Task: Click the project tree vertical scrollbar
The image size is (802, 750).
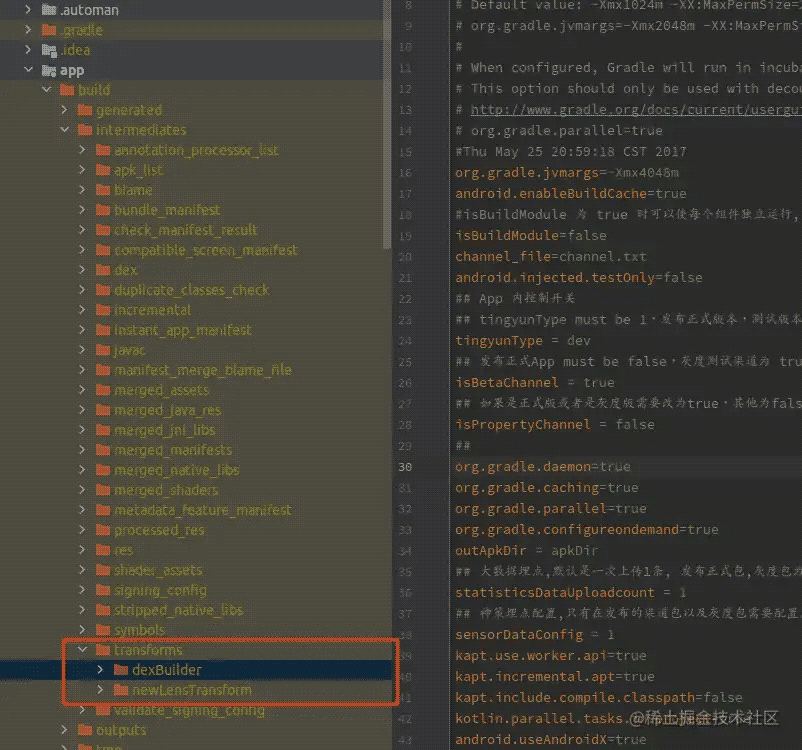Action: [x=387, y=125]
